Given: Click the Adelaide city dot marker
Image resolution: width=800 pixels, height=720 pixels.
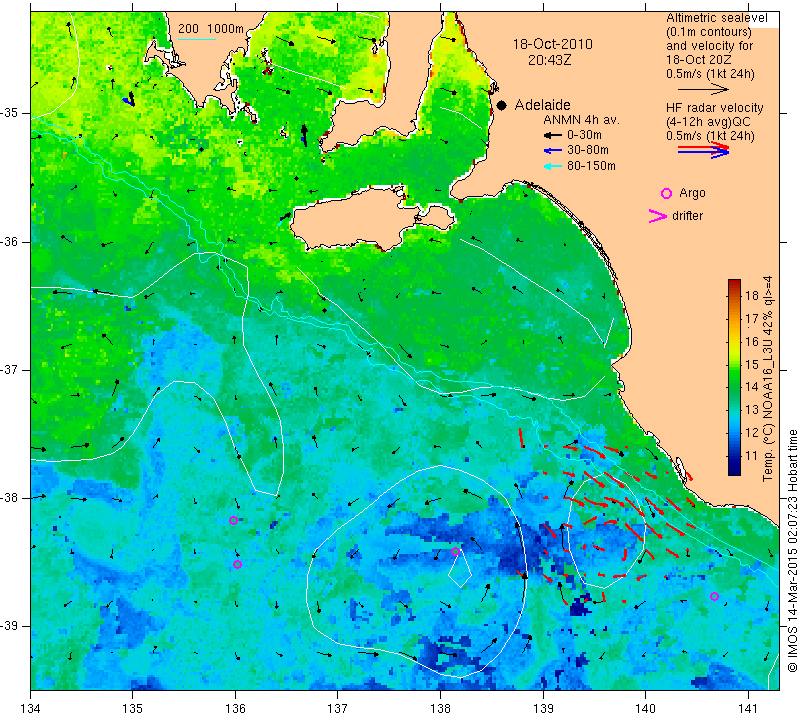Looking at the screenshot, I should click(x=502, y=105).
